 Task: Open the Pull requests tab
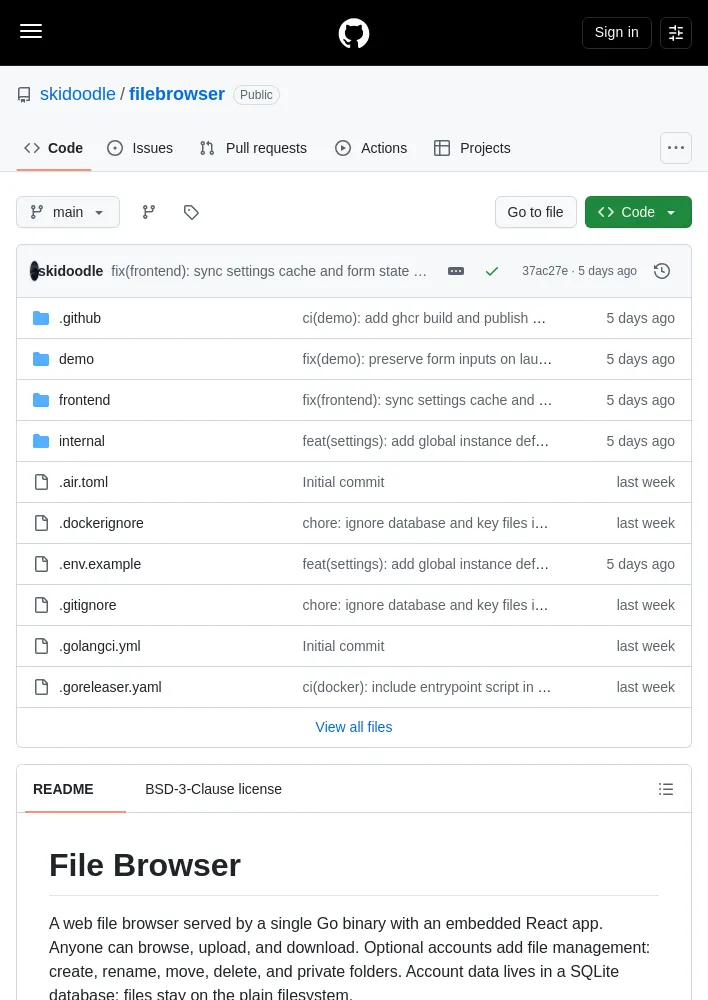pos(253,148)
